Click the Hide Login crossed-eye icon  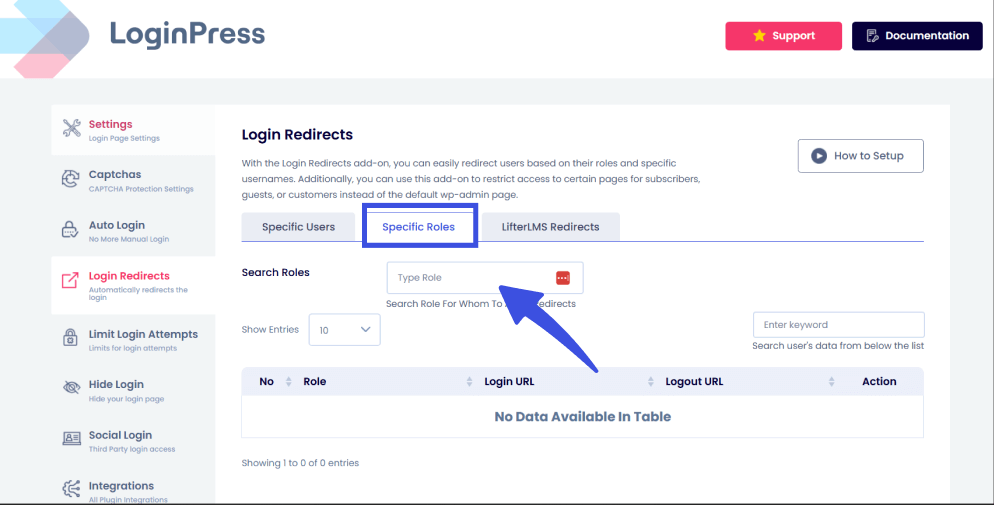(x=72, y=388)
